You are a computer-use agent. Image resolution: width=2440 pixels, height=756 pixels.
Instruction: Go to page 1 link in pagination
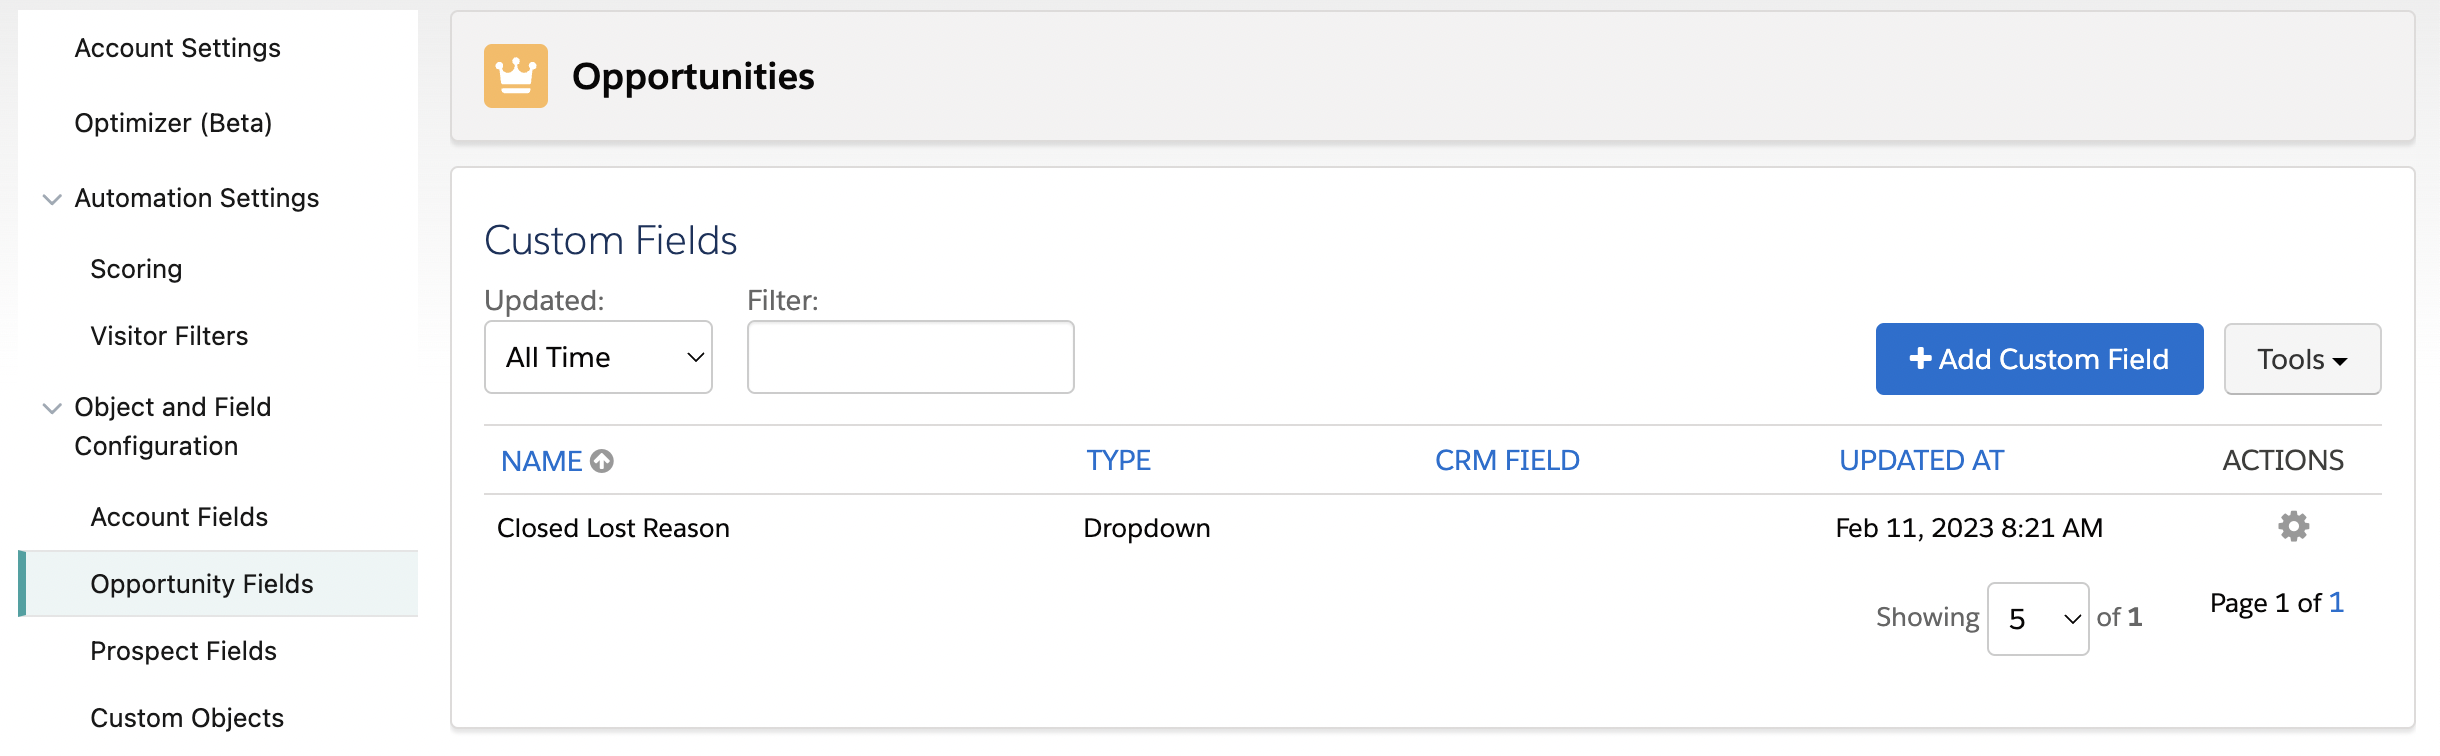point(2336,602)
